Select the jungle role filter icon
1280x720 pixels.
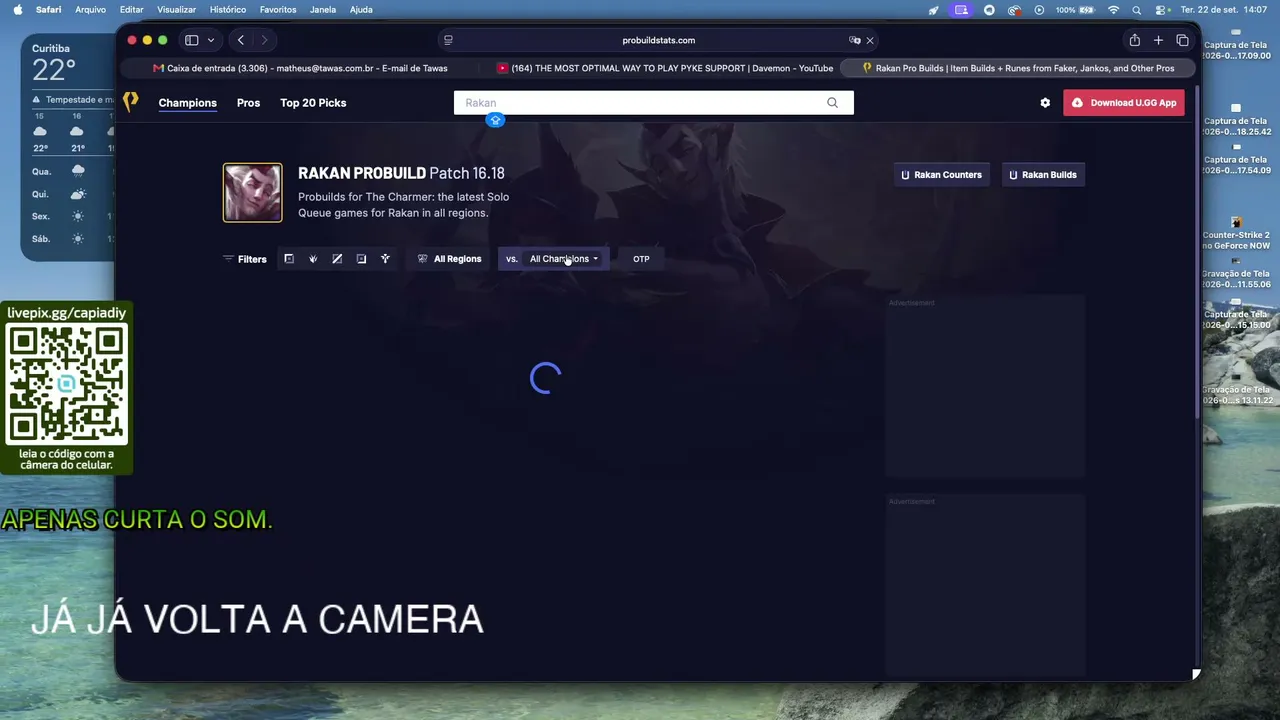click(313, 259)
